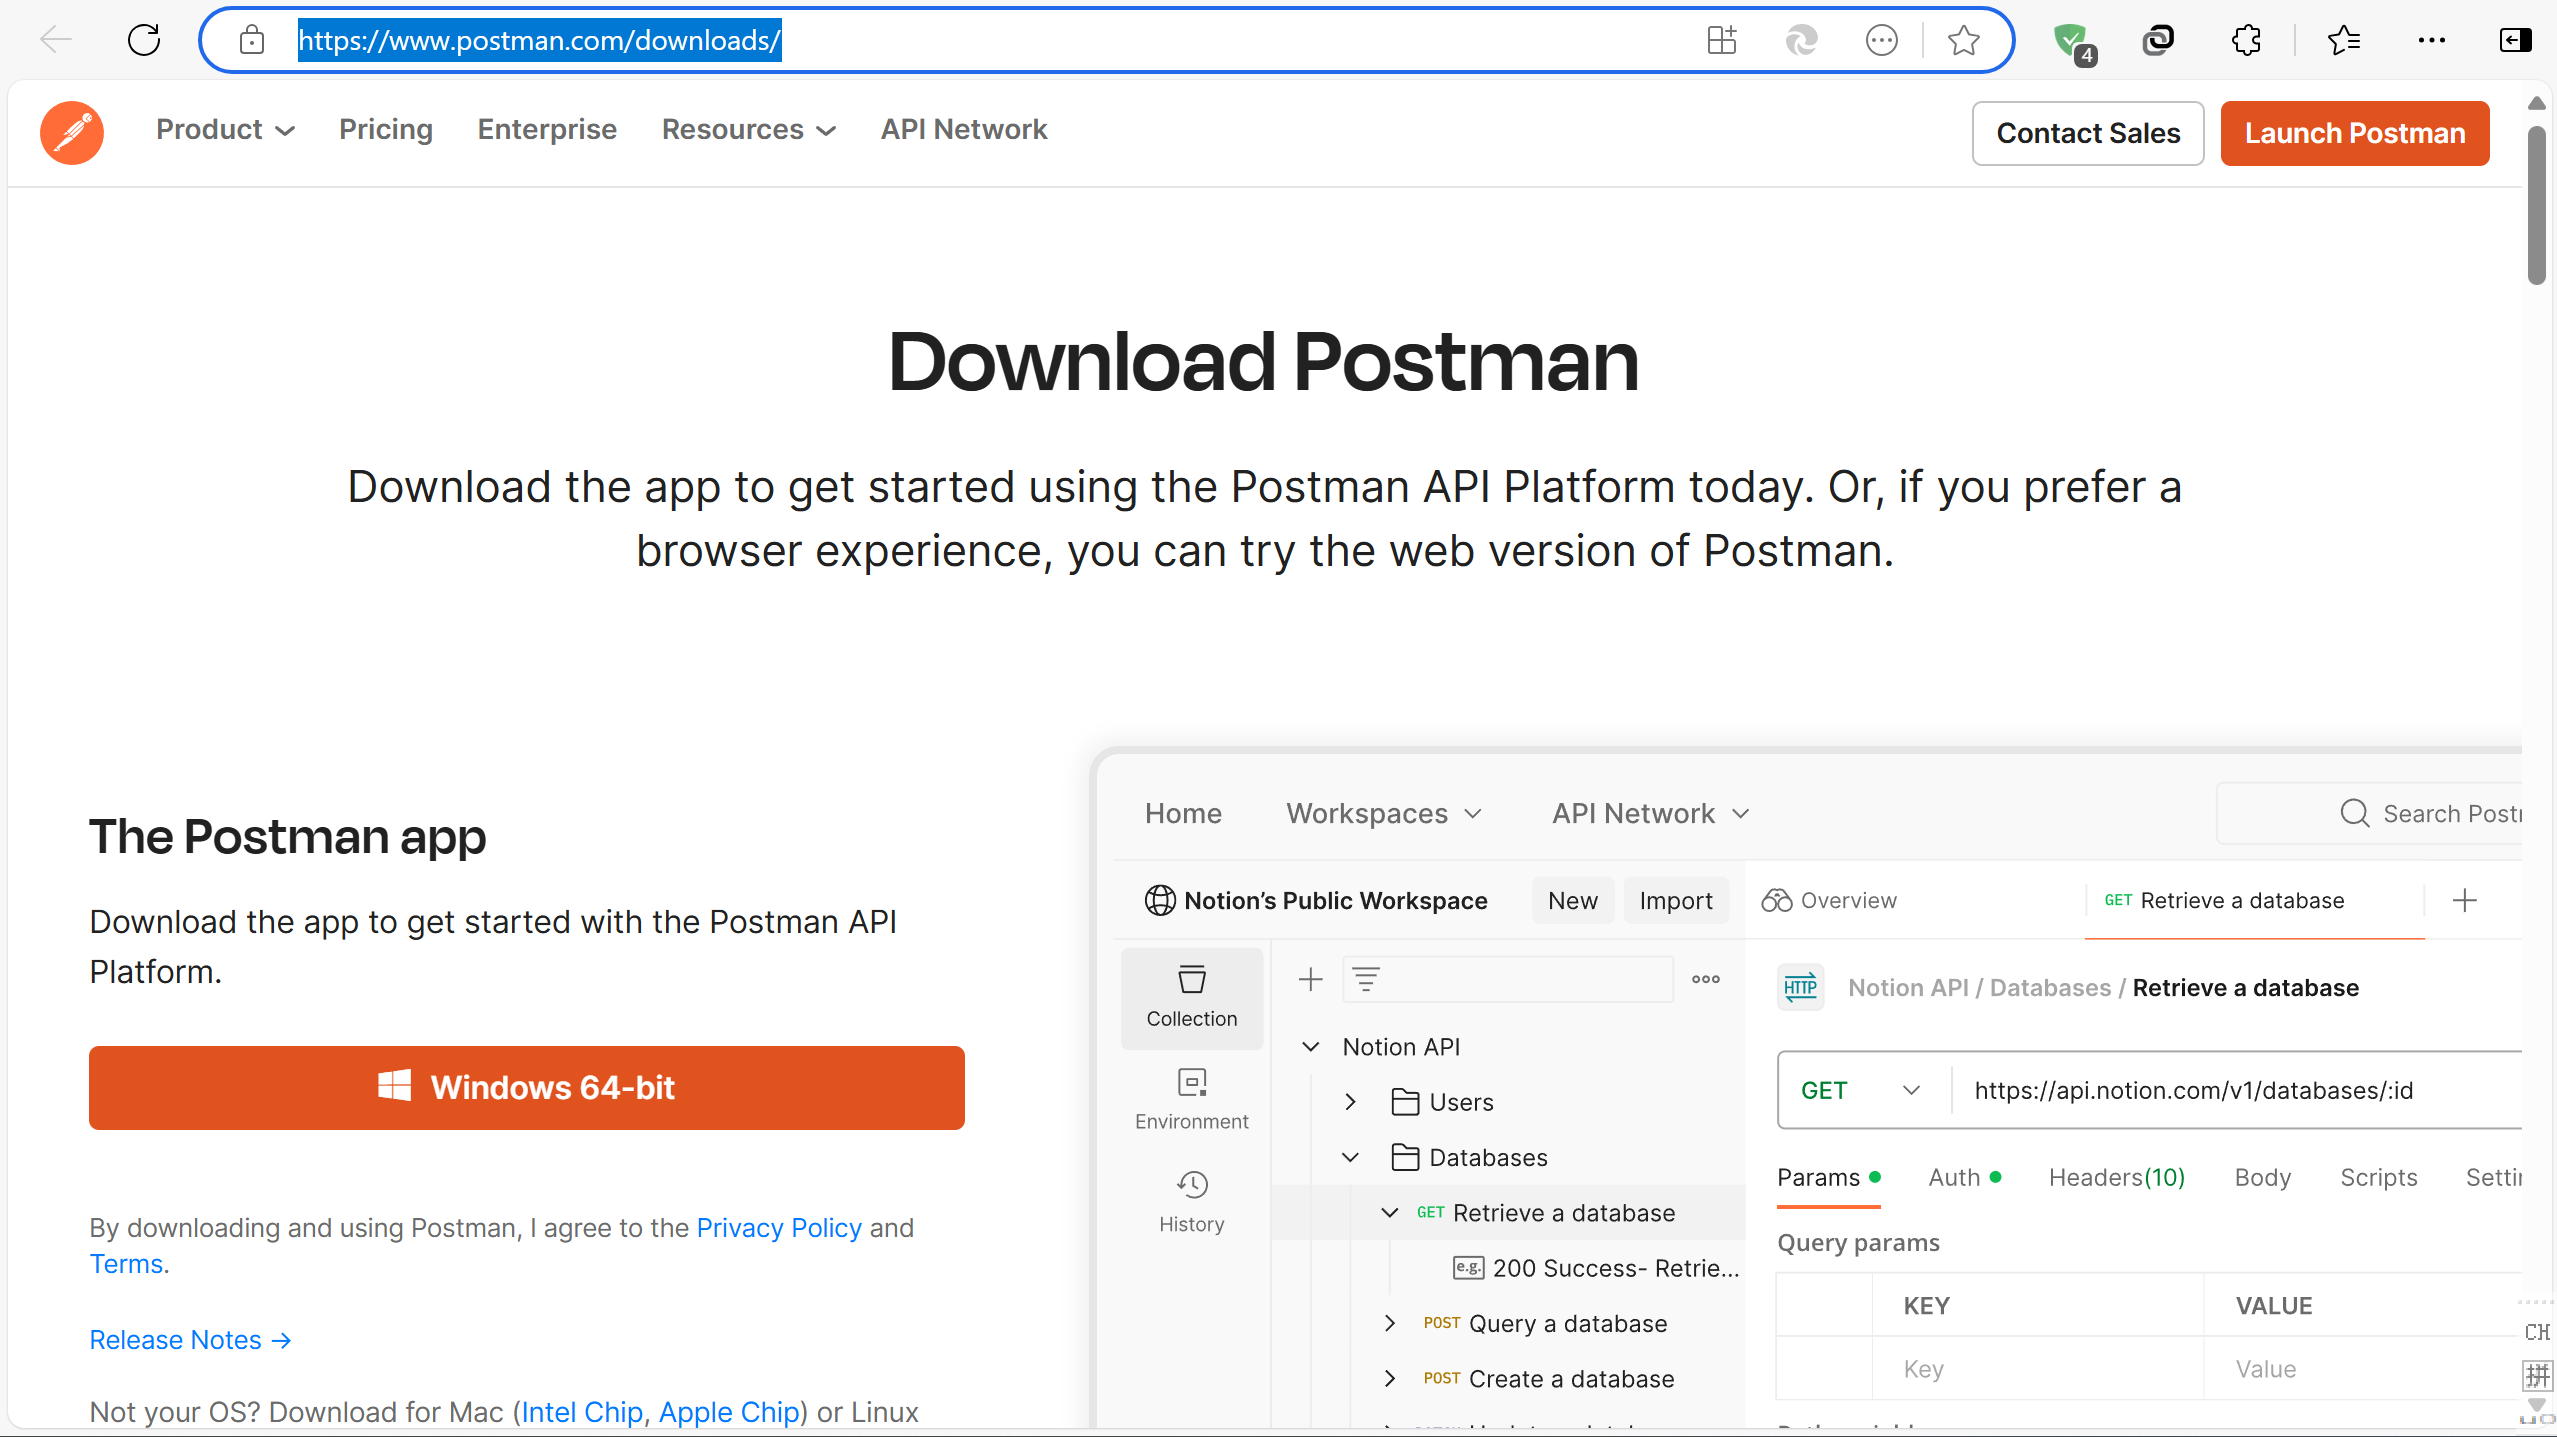Open the Scripts tab
2557x1437 pixels.
(2378, 1177)
